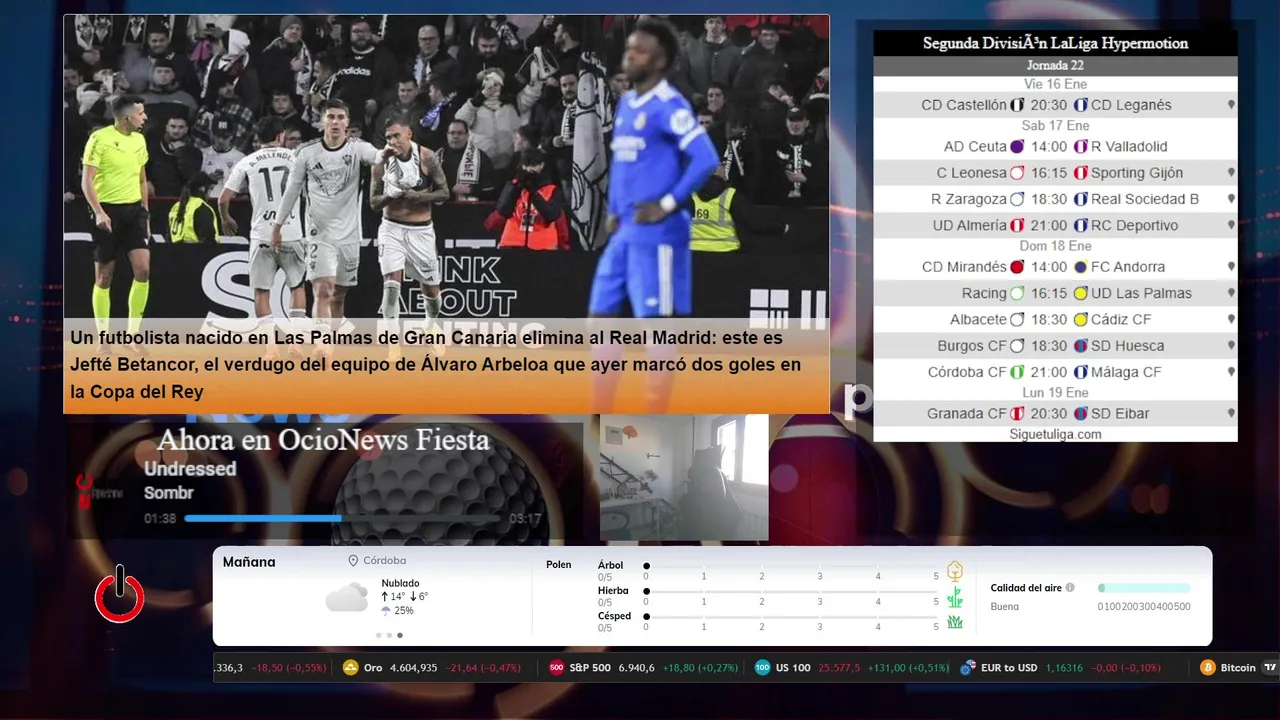The image size is (1280, 720).
Task: Open venue pin for R Zaragoza match
Action: [1231, 199]
